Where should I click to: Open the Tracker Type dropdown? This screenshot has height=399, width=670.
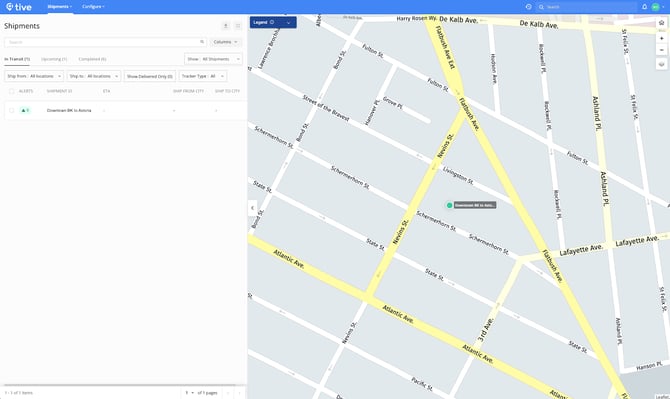[203, 76]
